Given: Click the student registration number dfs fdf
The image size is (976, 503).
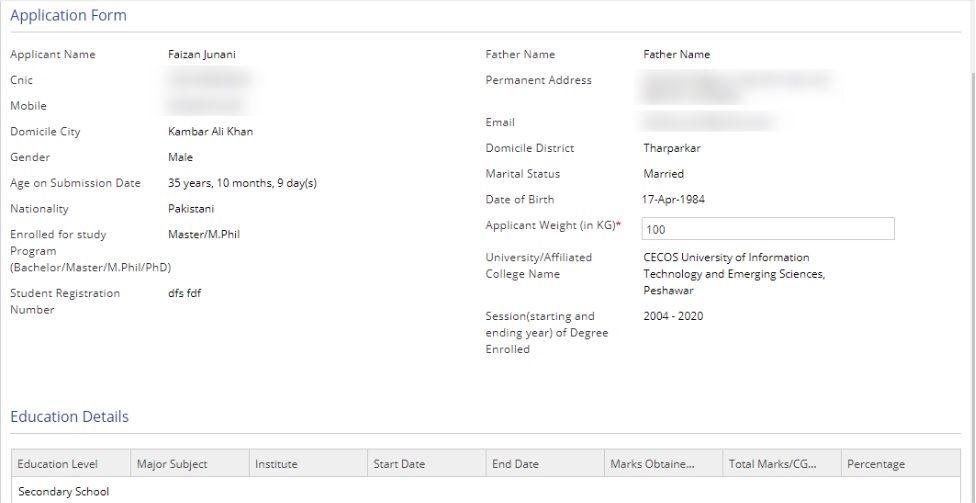Looking at the screenshot, I should pos(186,293).
